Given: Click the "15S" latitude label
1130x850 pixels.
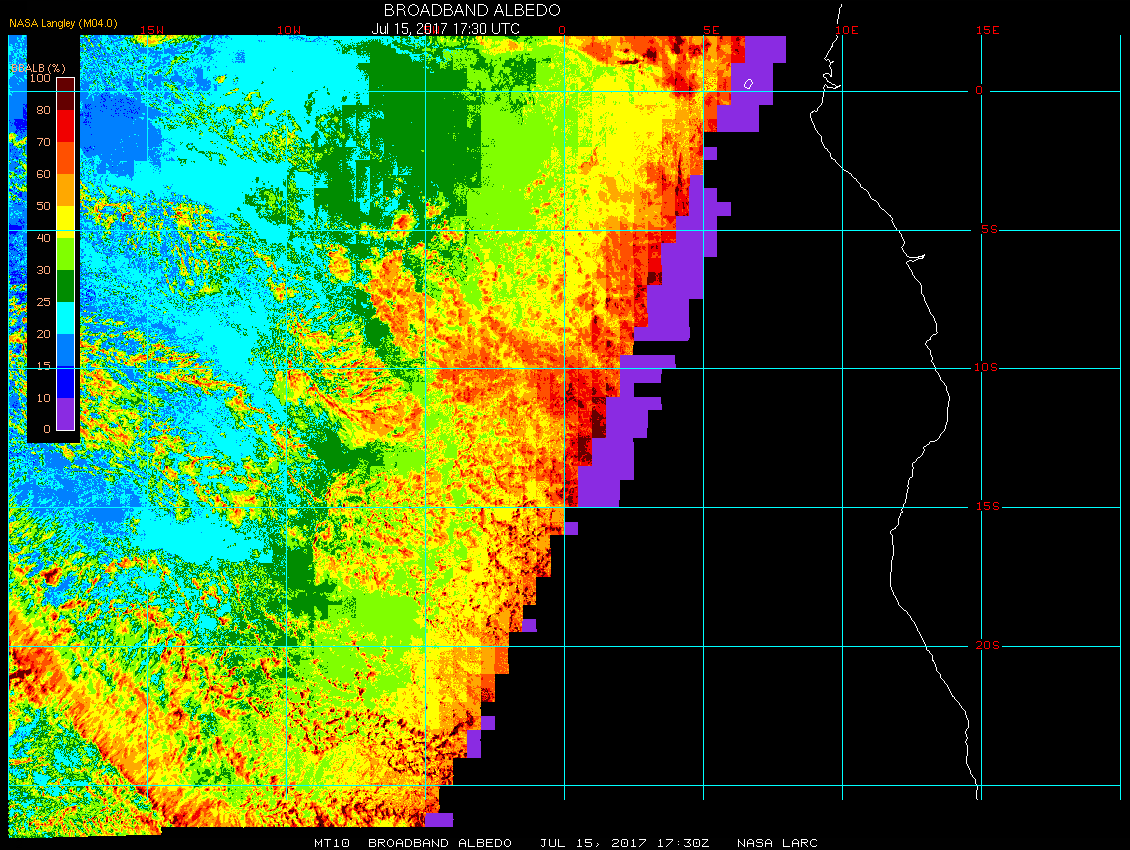Looking at the screenshot, I should click(x=988, y=507).
